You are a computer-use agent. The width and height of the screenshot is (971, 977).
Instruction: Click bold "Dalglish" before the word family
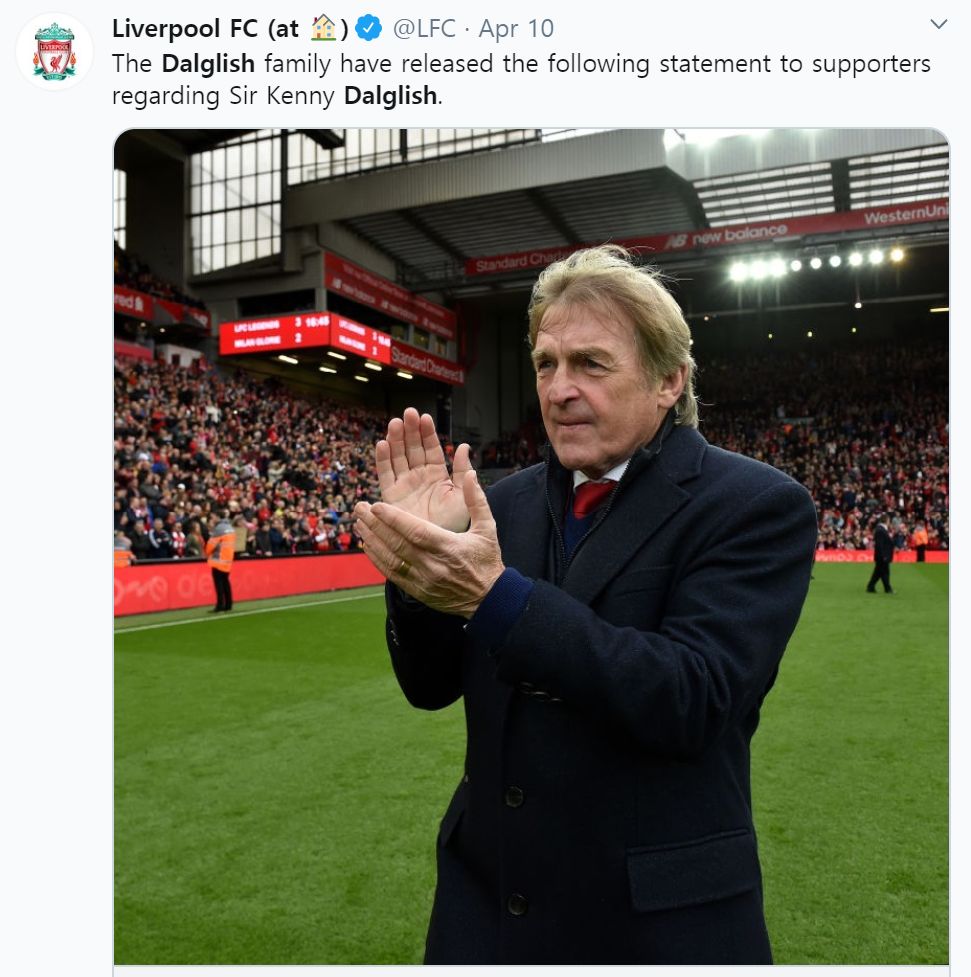(x=209, y=64)
